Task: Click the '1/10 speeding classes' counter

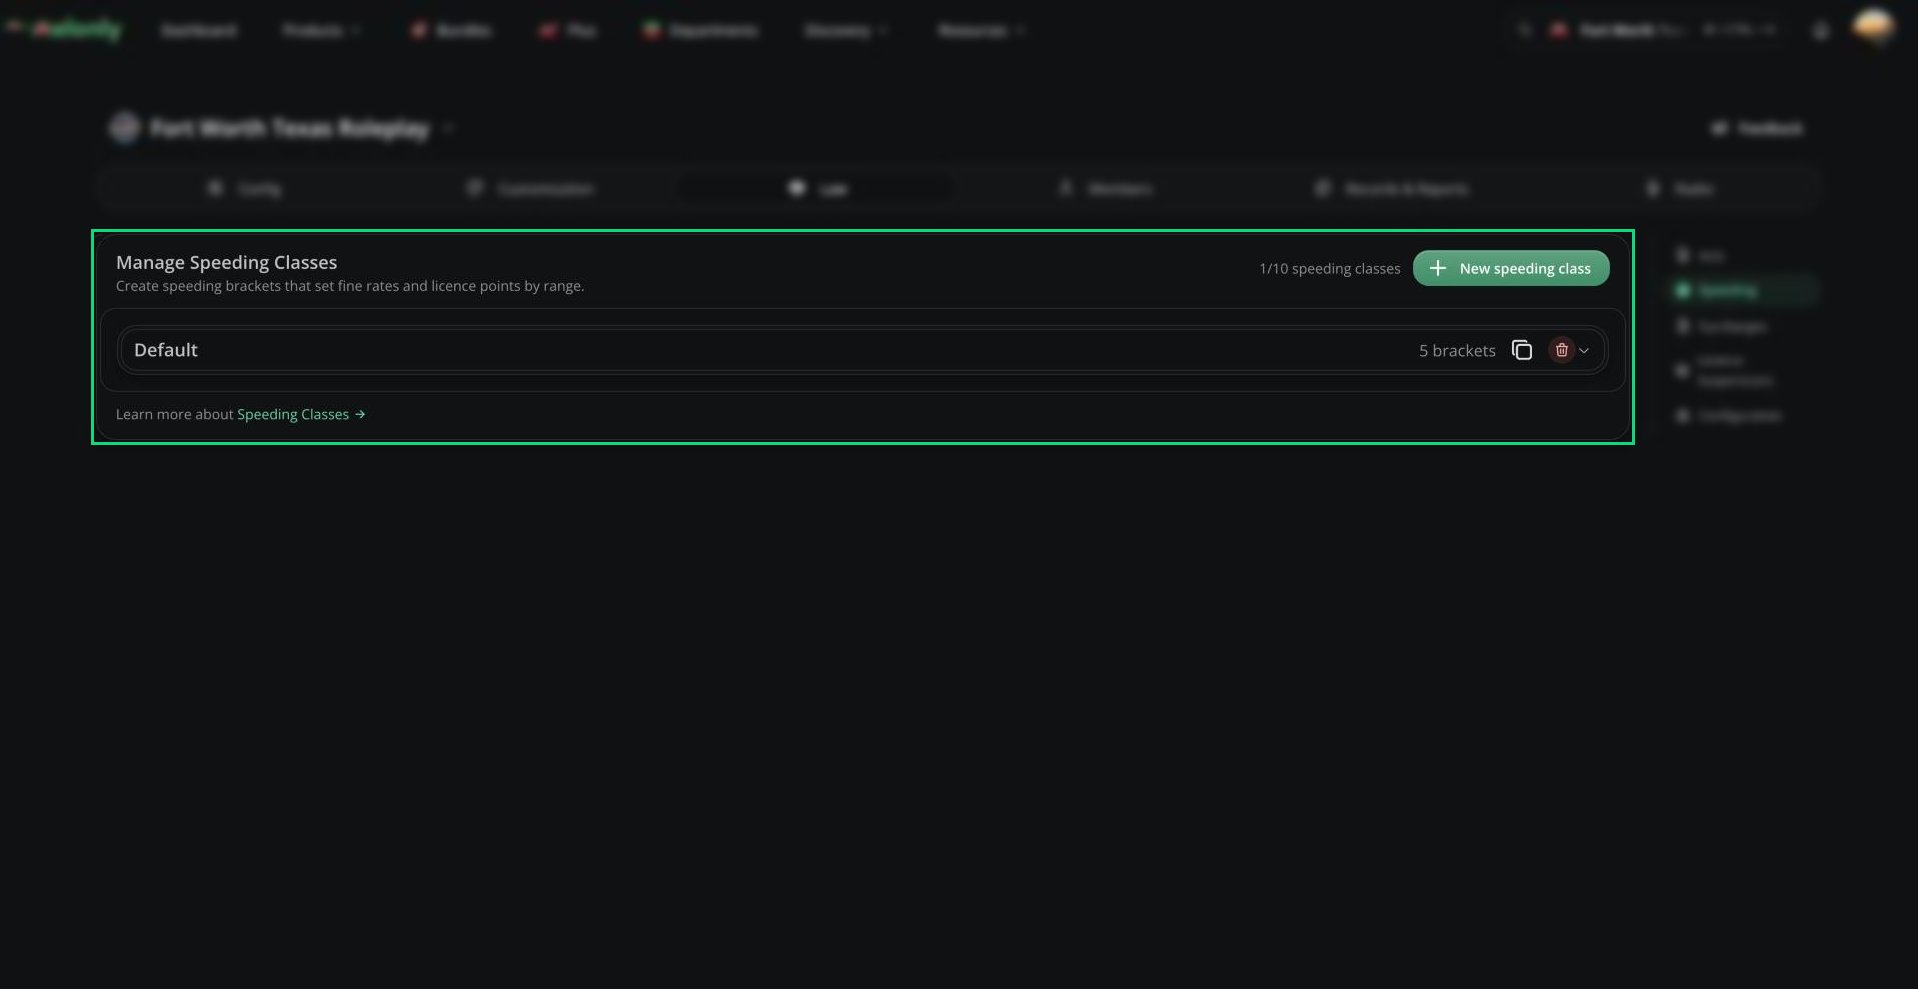Action: pos(1330,268)
